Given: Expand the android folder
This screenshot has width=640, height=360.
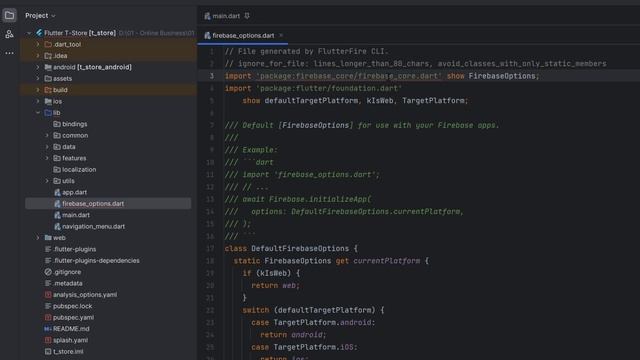Looking at the screenshot, I should (38, 67).
